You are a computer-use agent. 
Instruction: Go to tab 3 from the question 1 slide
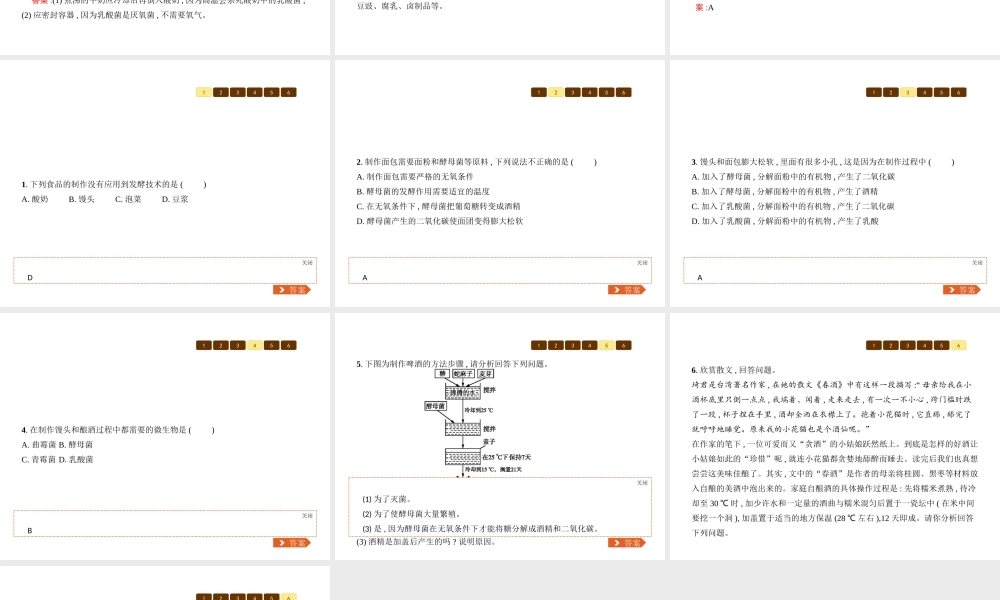(238, 92)
